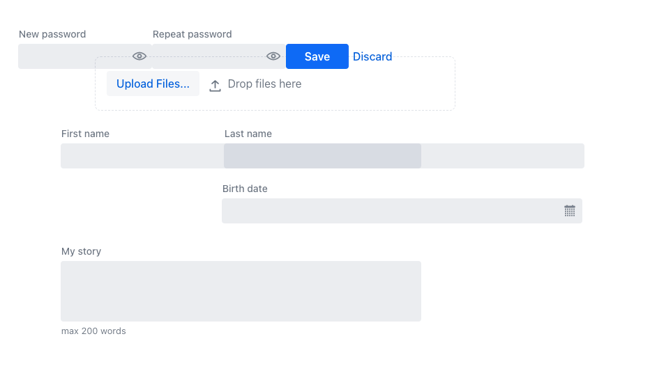Click the New password label
Image resolution: width=650 pixels, height=380 pixels.
[52, 34]
